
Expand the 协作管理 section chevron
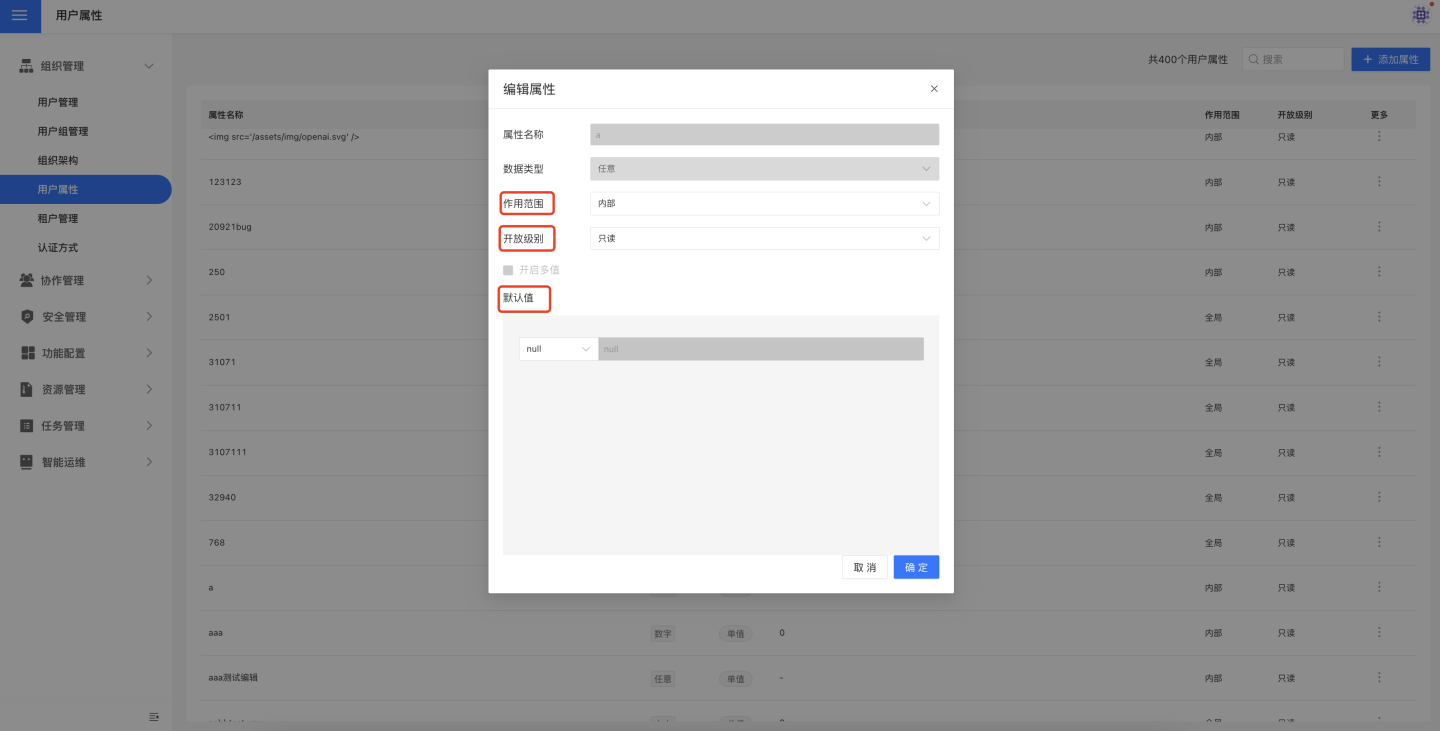coord(149,281)
